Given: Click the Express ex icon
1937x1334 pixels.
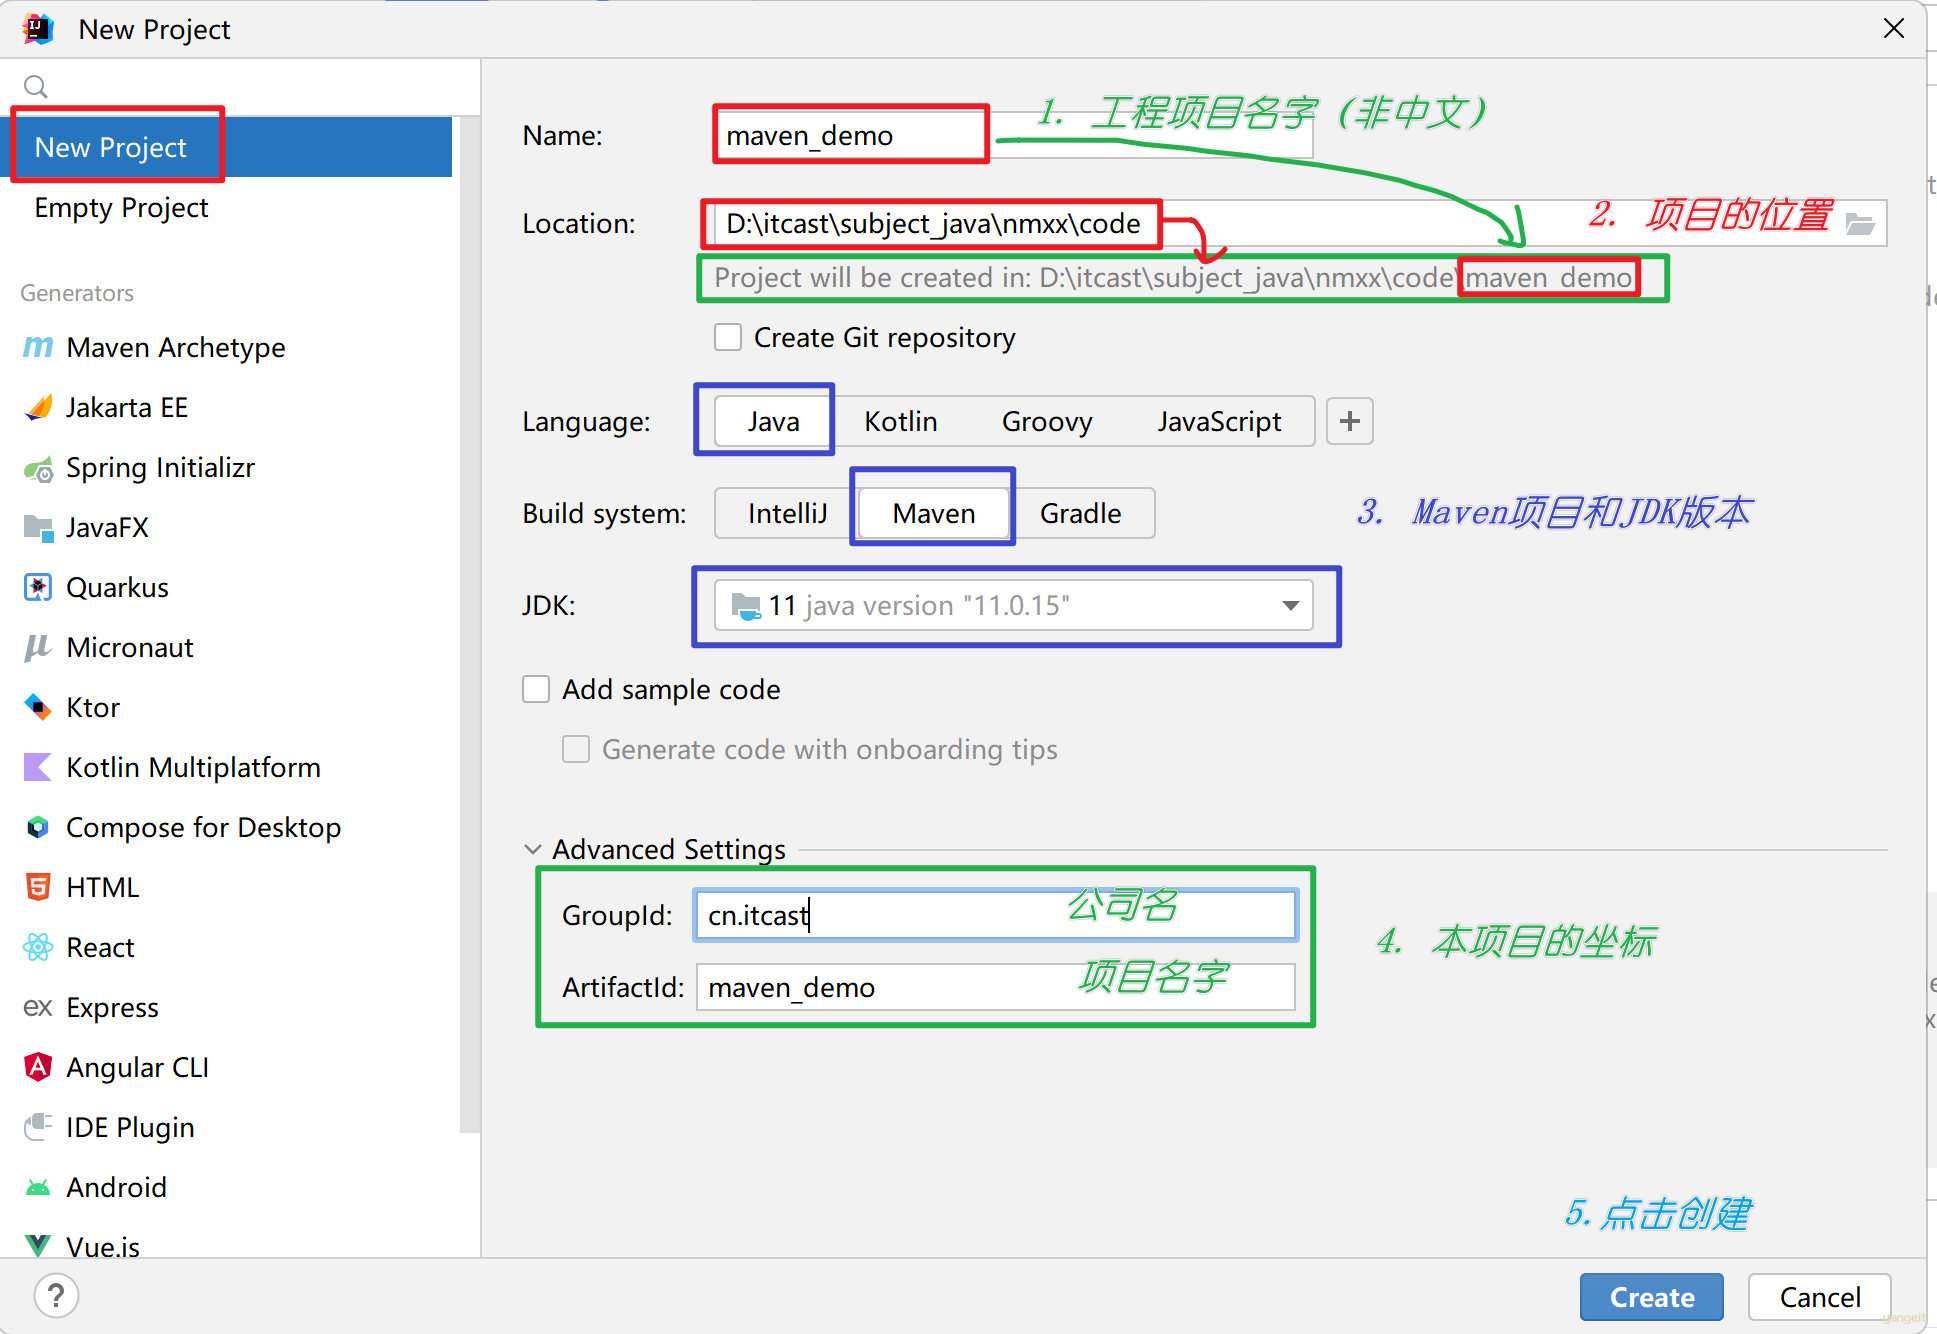Looking at the screenshot, I should (x=38, y=1007).
